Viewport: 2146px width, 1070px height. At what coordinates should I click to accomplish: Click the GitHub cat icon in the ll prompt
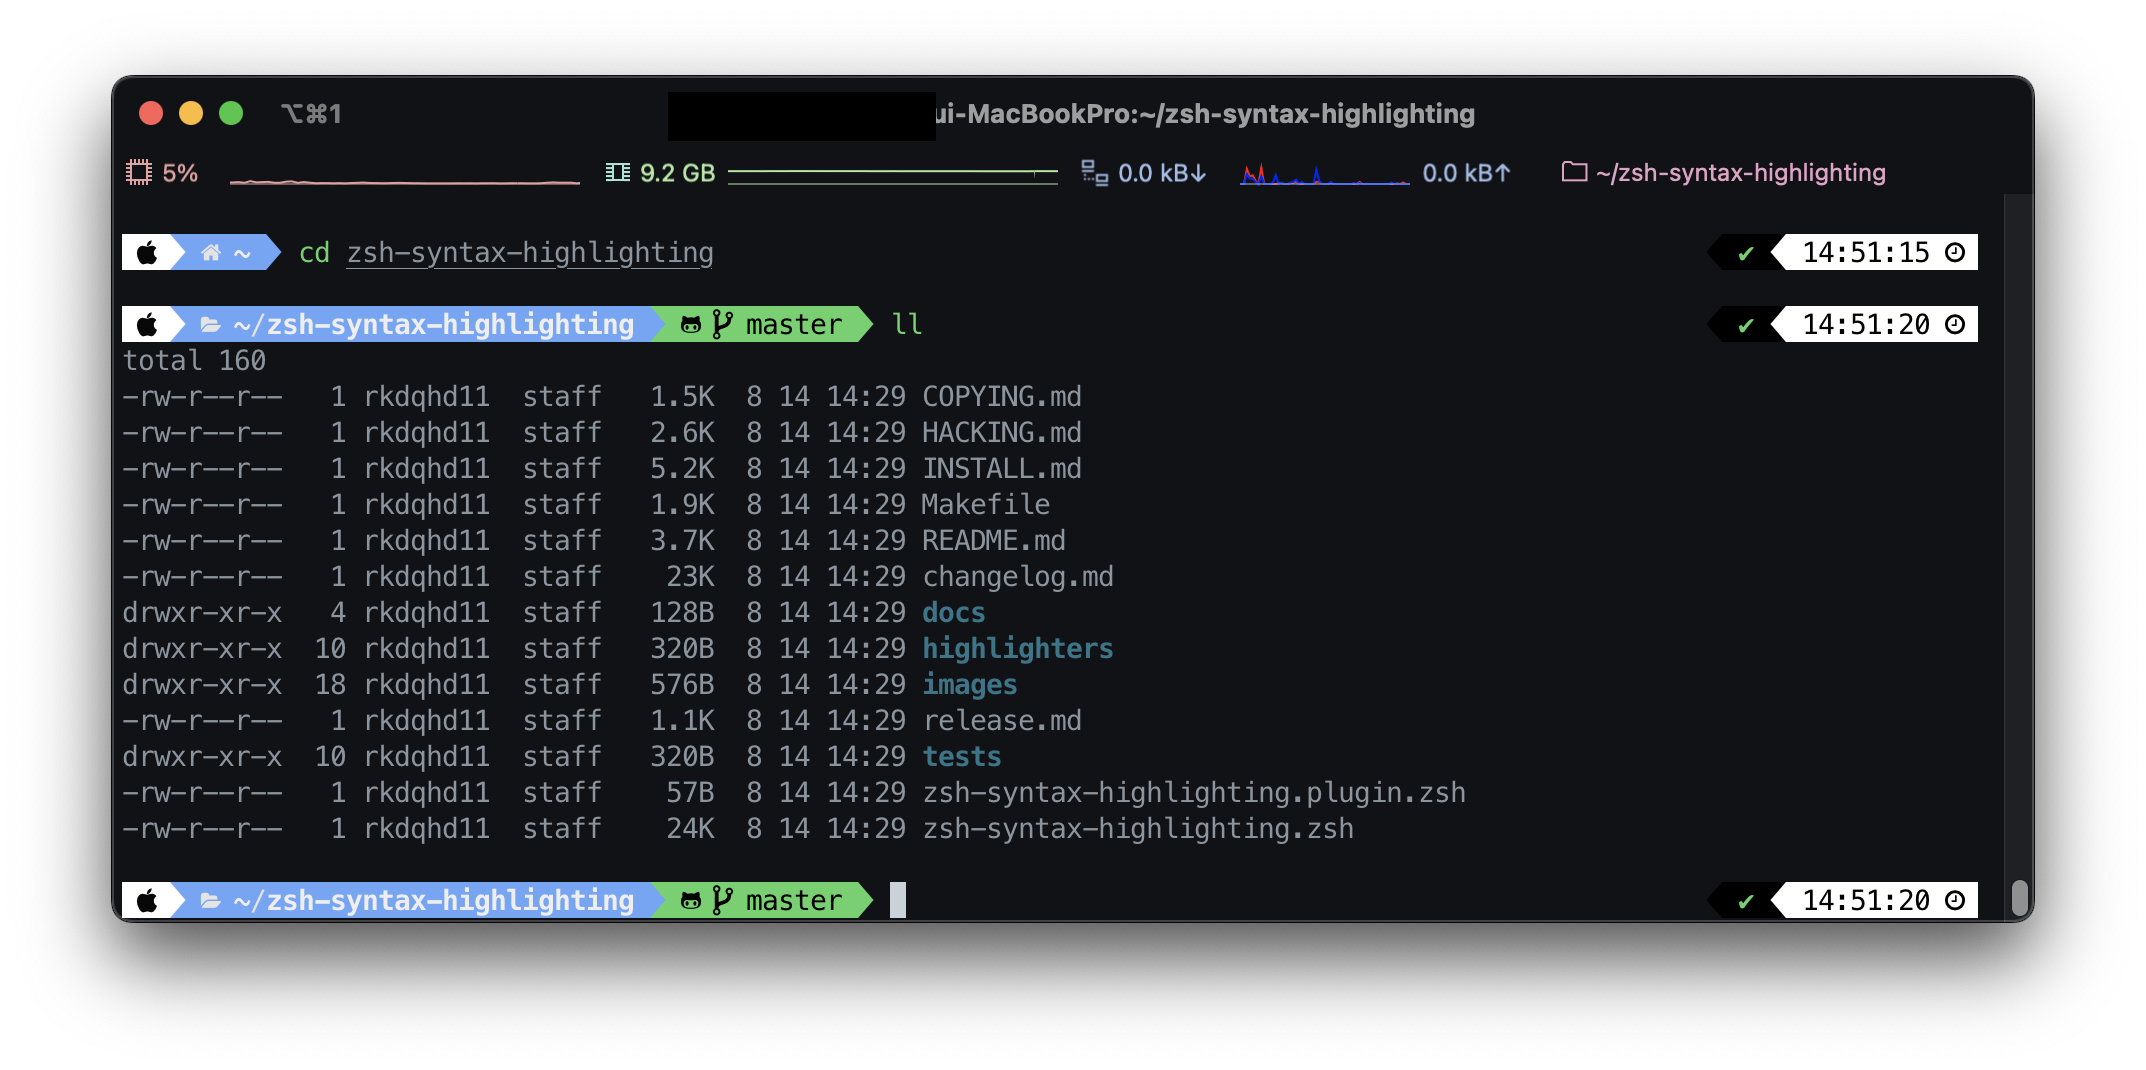click(690, 325)
